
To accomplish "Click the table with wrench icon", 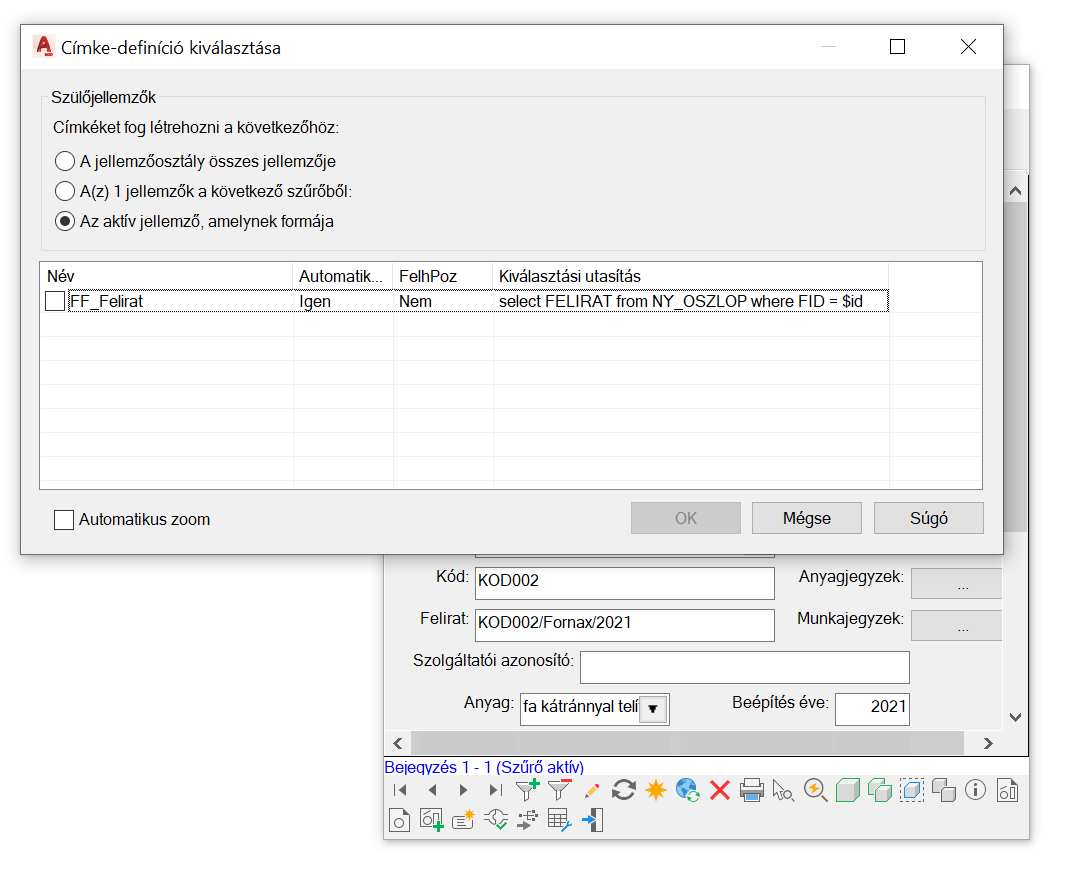I will pos(559,820).
